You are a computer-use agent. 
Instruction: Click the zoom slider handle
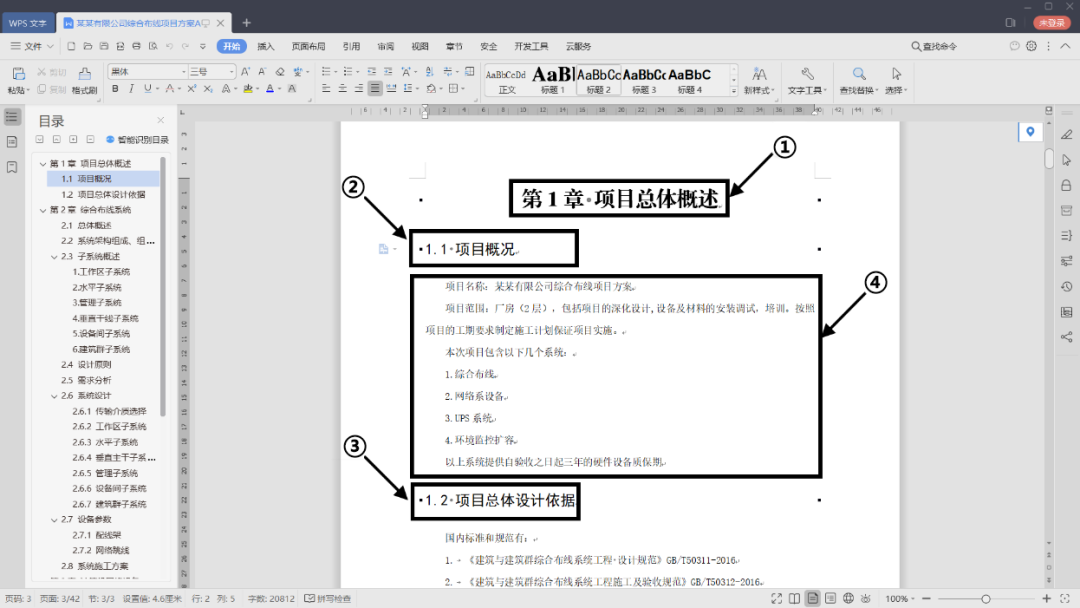986,598
